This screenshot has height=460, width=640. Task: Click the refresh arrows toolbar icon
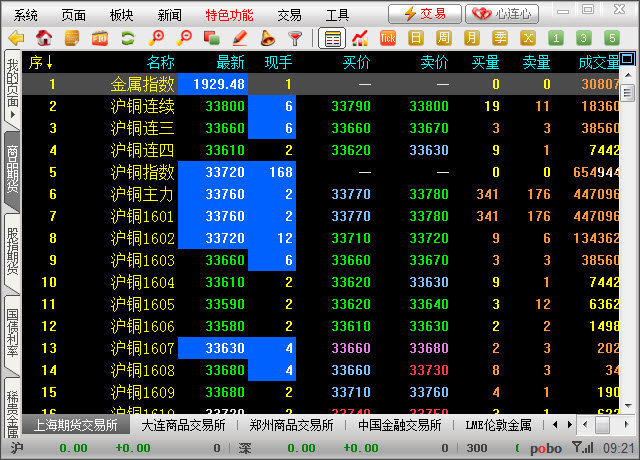[x=128, y=39]
